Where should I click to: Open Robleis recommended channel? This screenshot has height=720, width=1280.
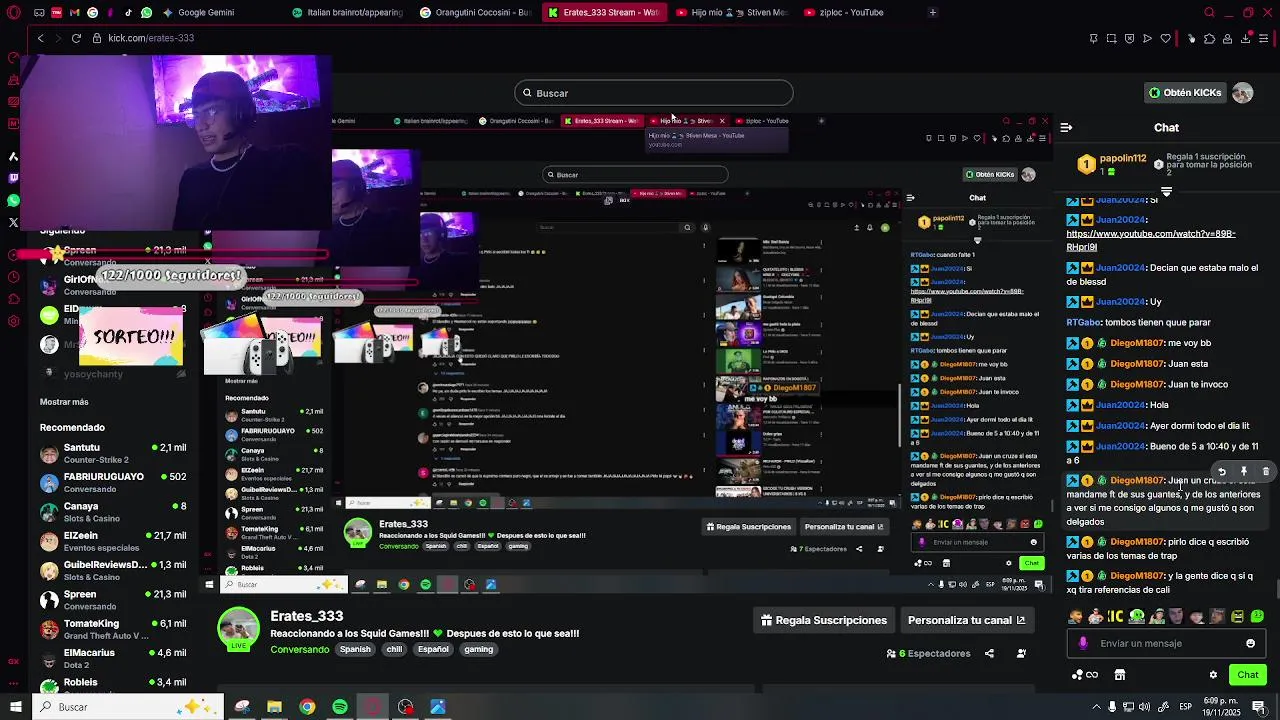(x=112, y=686)
